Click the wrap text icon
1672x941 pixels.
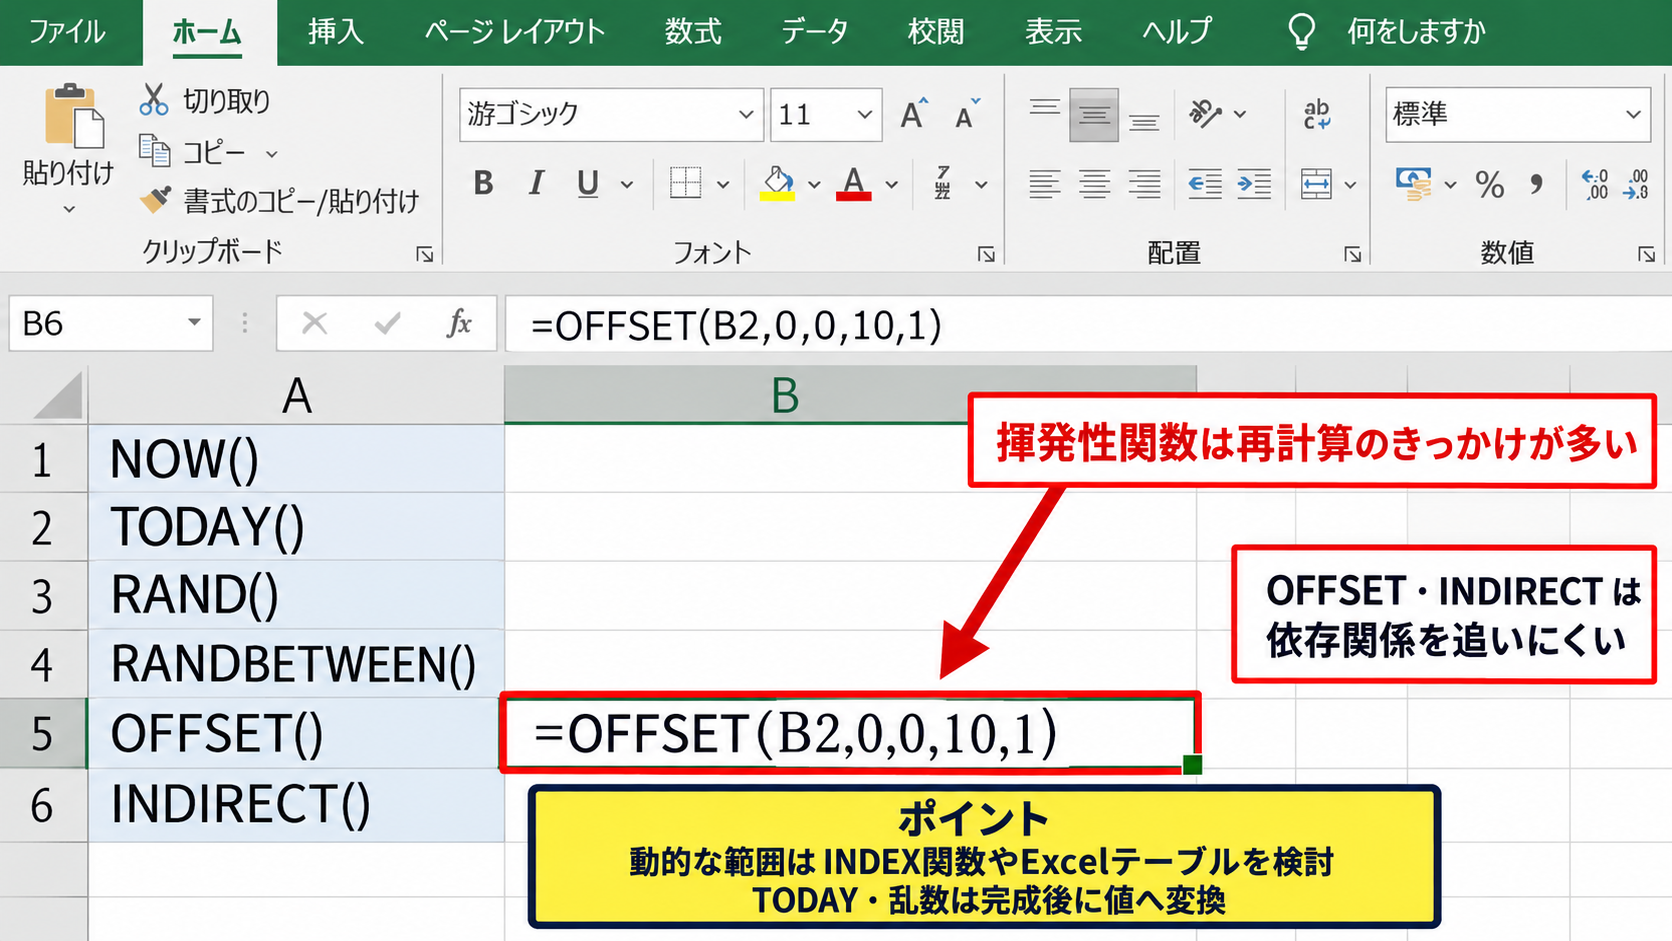(1317, 114)
